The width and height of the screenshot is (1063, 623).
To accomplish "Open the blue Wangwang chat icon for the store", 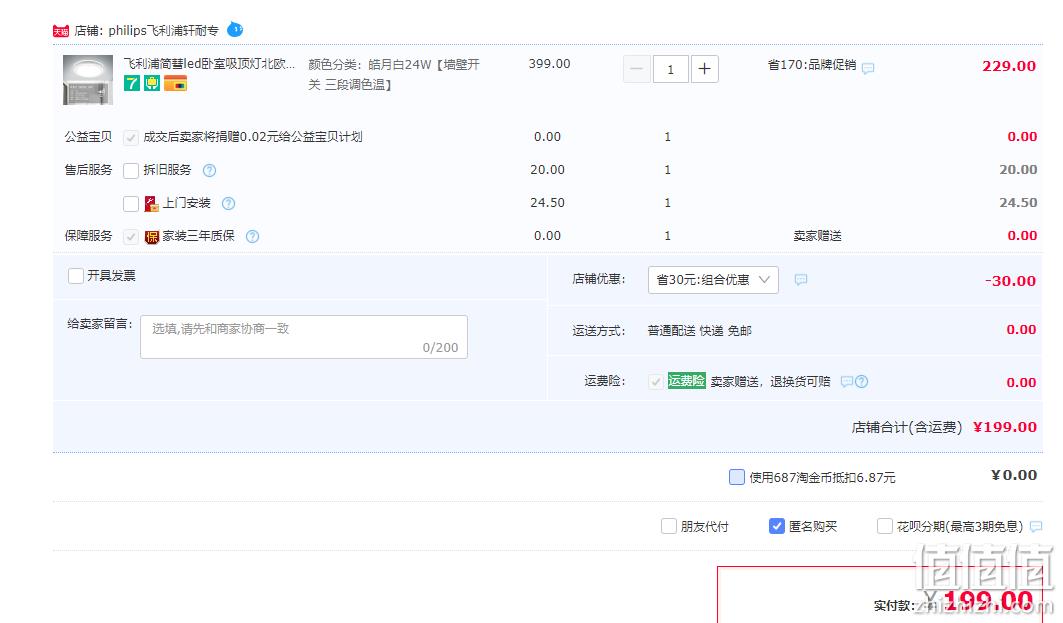I will (235, 30).
